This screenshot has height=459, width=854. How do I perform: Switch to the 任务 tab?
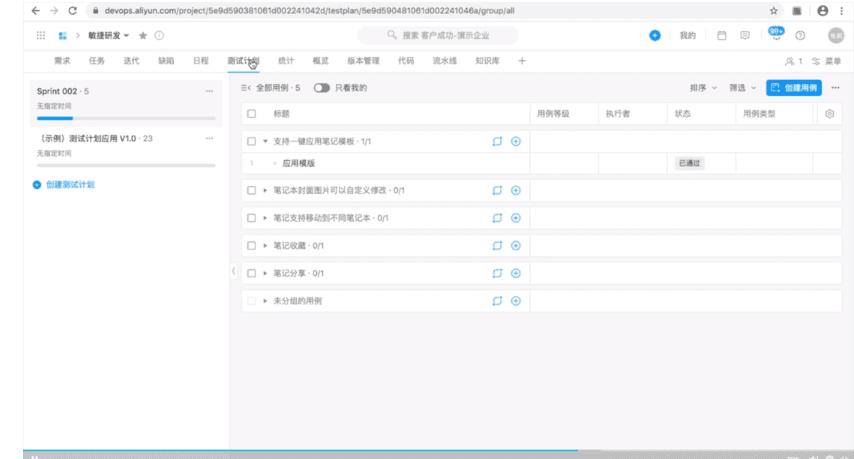click(x=96, y=61)
